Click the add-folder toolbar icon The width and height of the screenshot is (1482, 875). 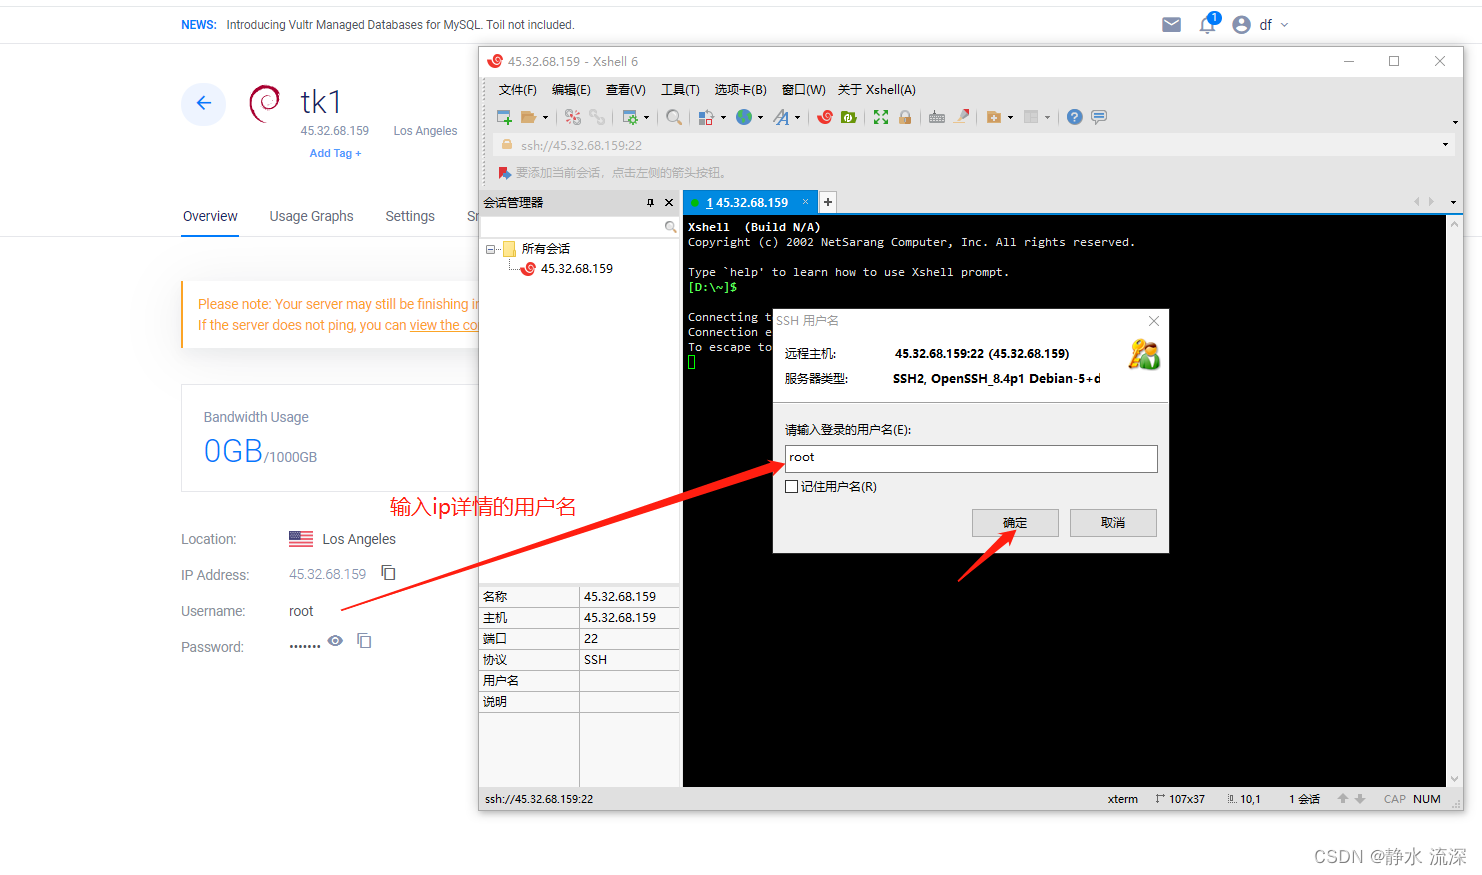pos(994,117)
